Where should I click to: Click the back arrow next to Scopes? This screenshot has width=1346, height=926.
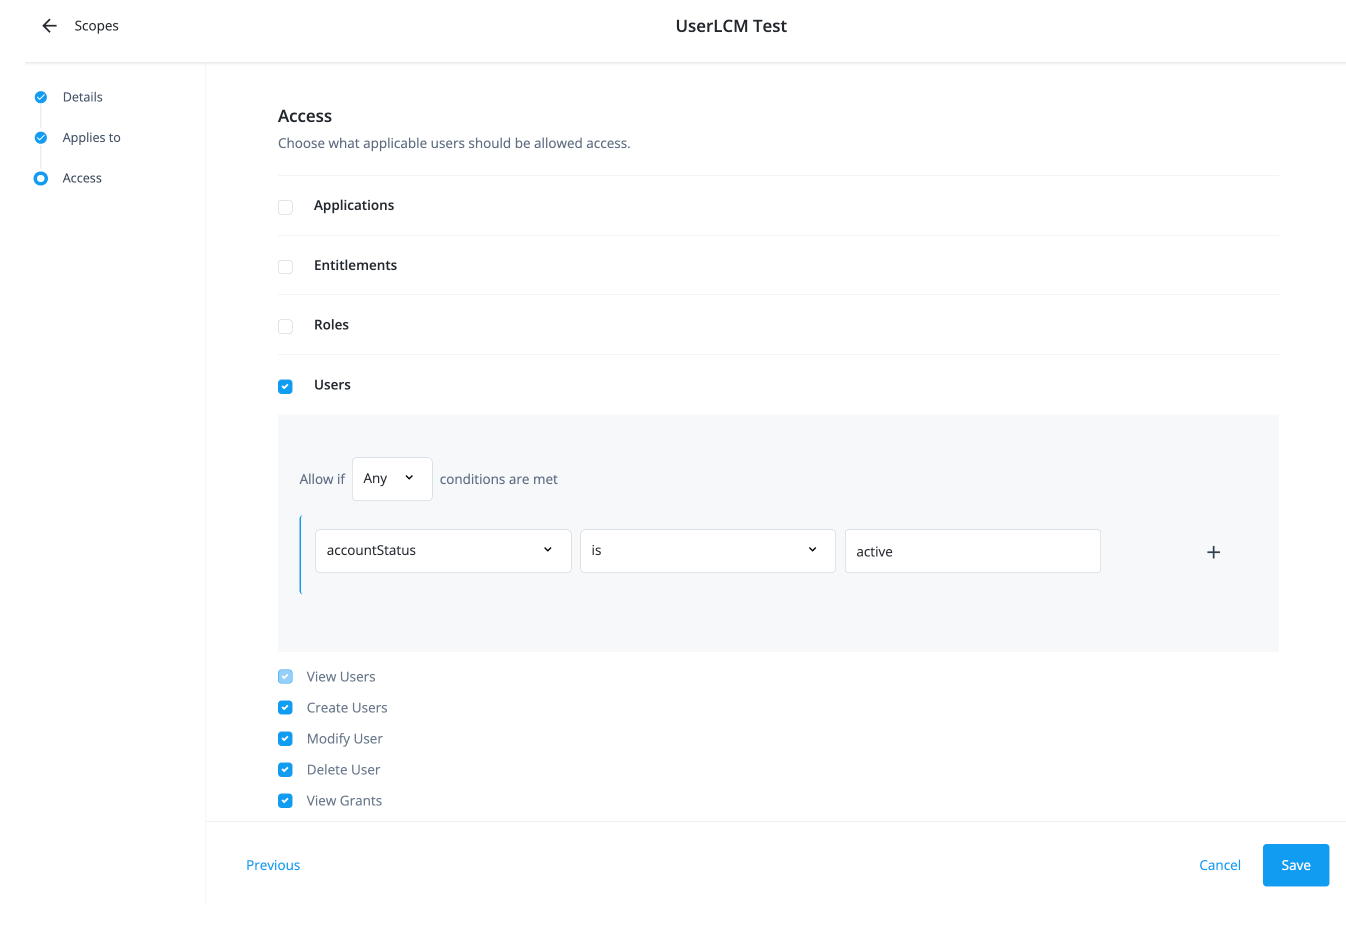[49, 25]
